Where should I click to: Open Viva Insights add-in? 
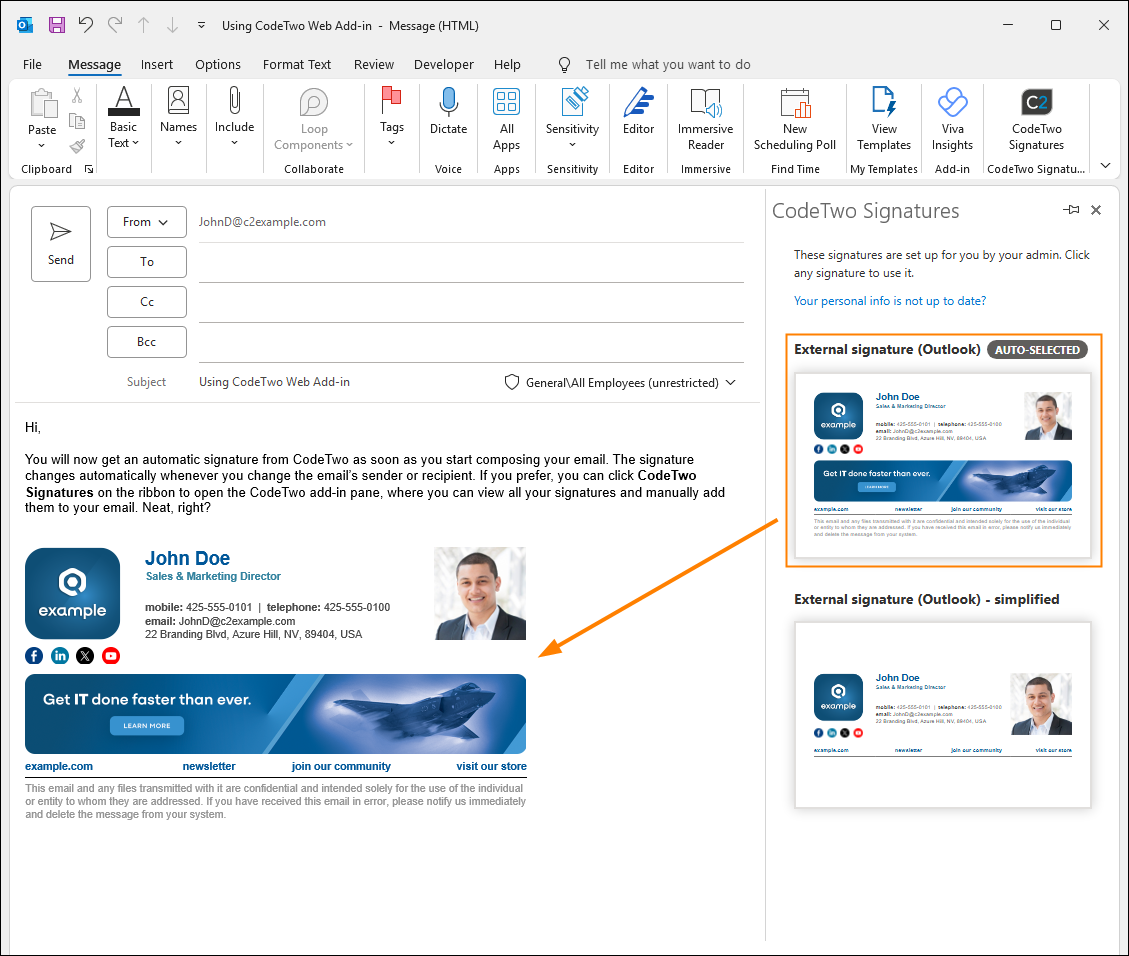click(953, 119)
